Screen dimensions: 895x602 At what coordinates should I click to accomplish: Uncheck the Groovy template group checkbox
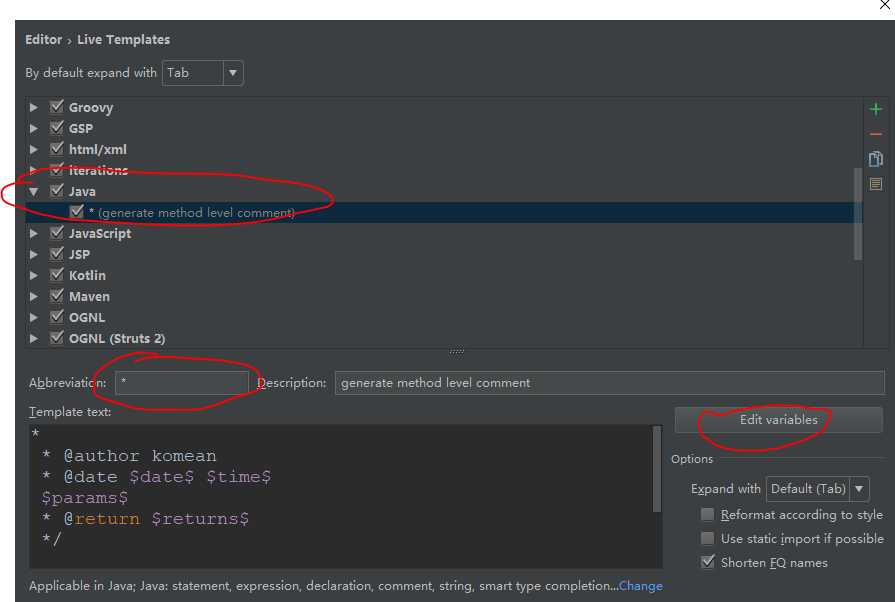tap(57, 107)
